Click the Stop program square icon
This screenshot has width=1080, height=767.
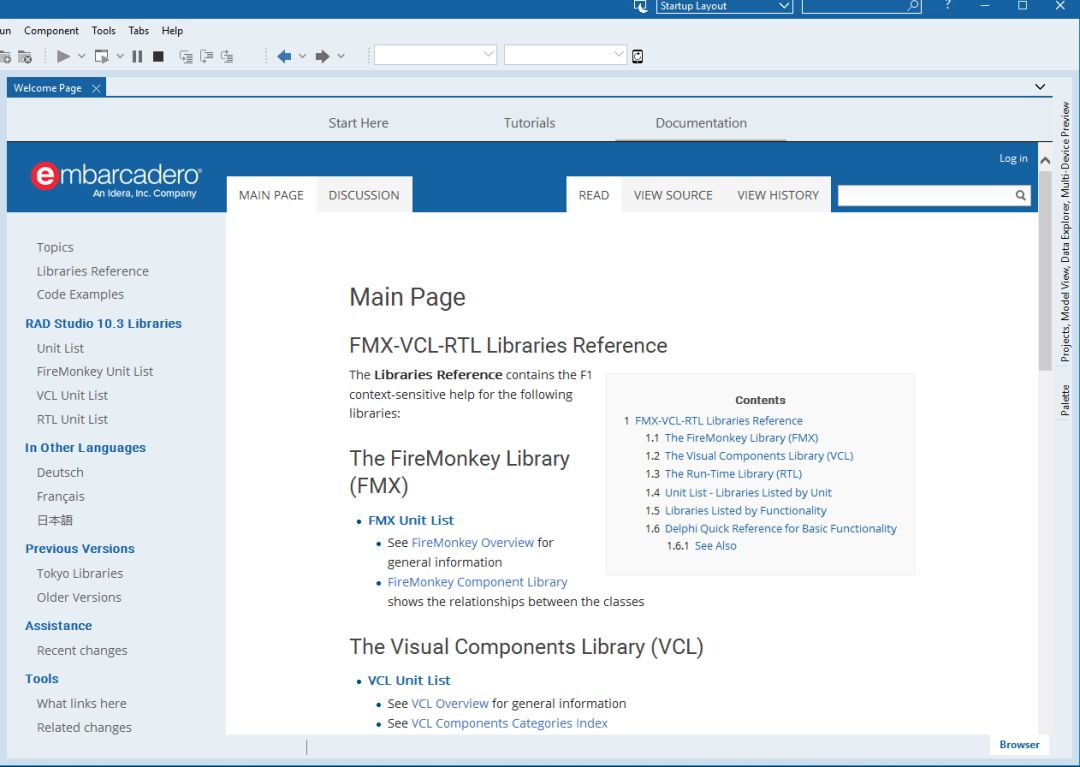coord(158,56)
